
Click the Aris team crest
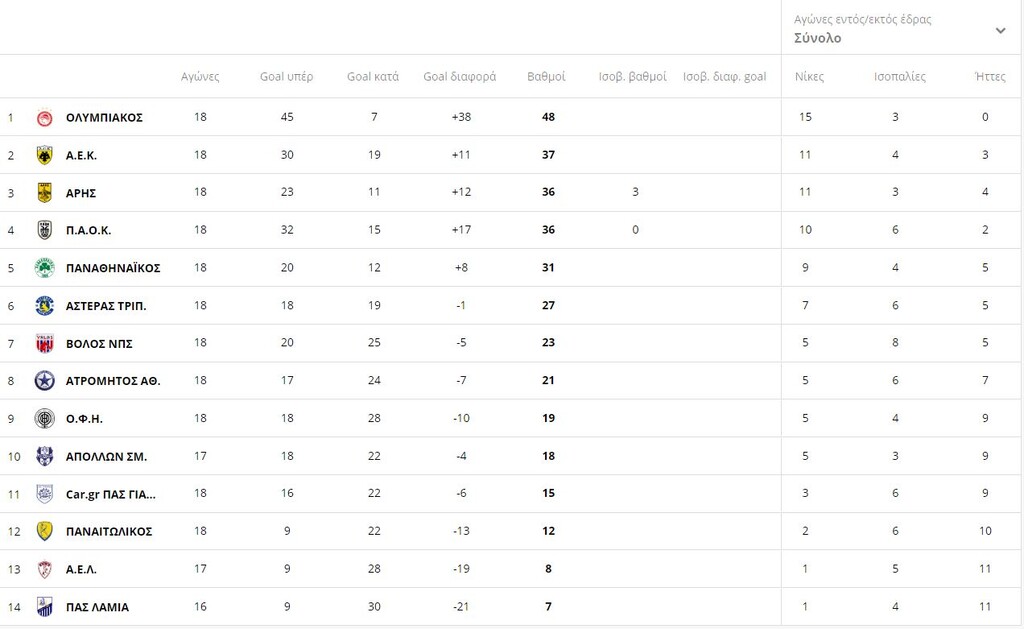click(x=44, y=193)
